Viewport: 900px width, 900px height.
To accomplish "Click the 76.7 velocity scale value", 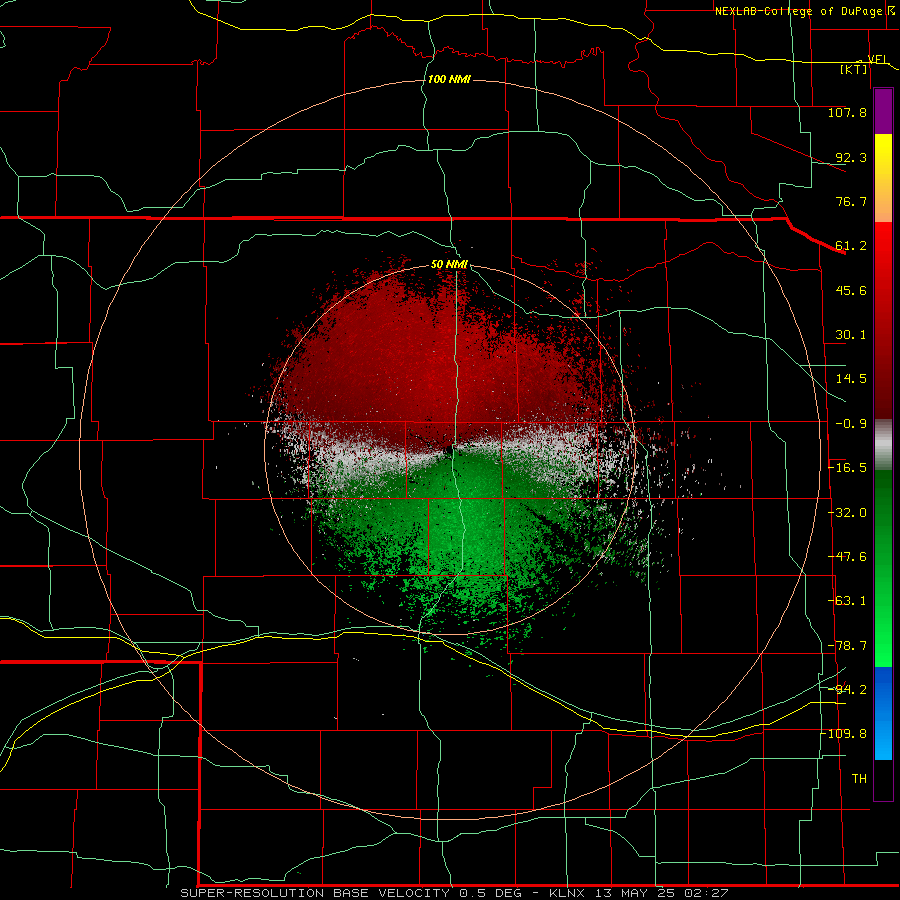I will [x=851, y=201].
